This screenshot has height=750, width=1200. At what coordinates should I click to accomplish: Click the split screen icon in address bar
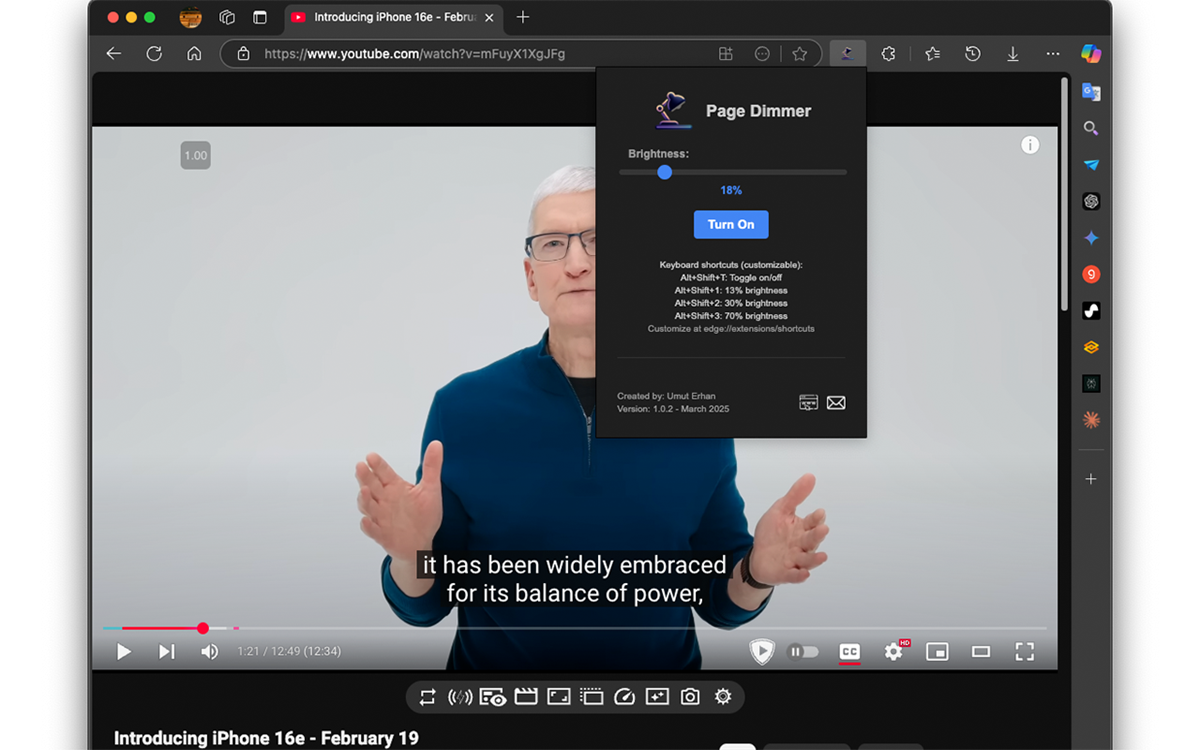pyautogui.click(x=726, y=54)
